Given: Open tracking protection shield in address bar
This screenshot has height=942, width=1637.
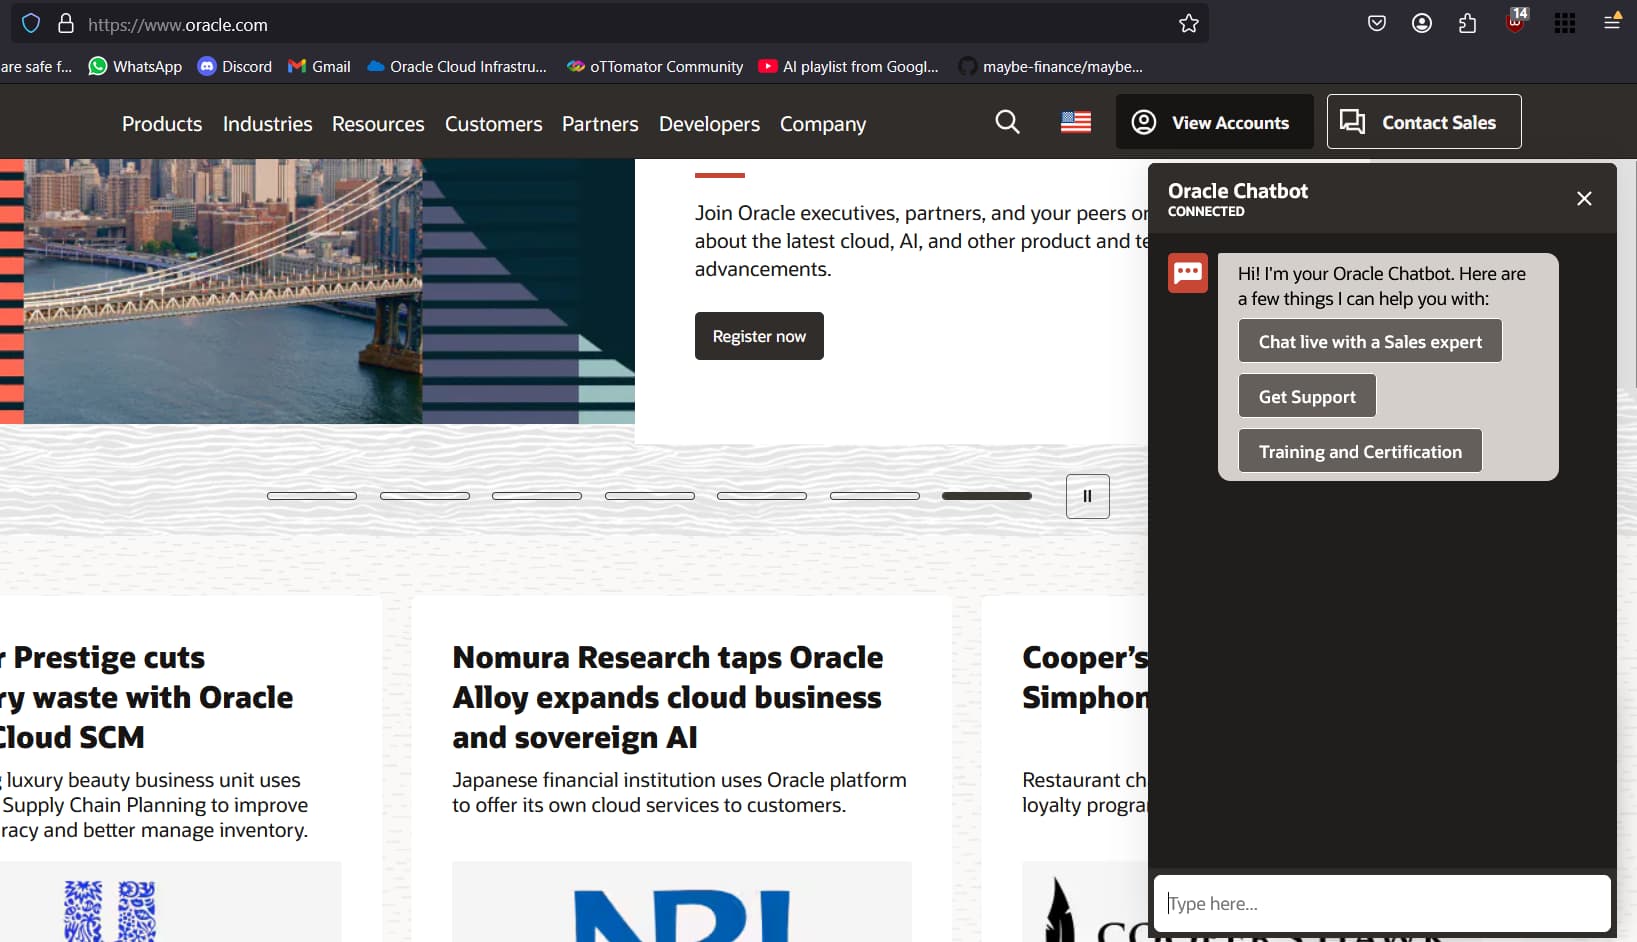Looking at the screenshot, I should pos(31,24).
